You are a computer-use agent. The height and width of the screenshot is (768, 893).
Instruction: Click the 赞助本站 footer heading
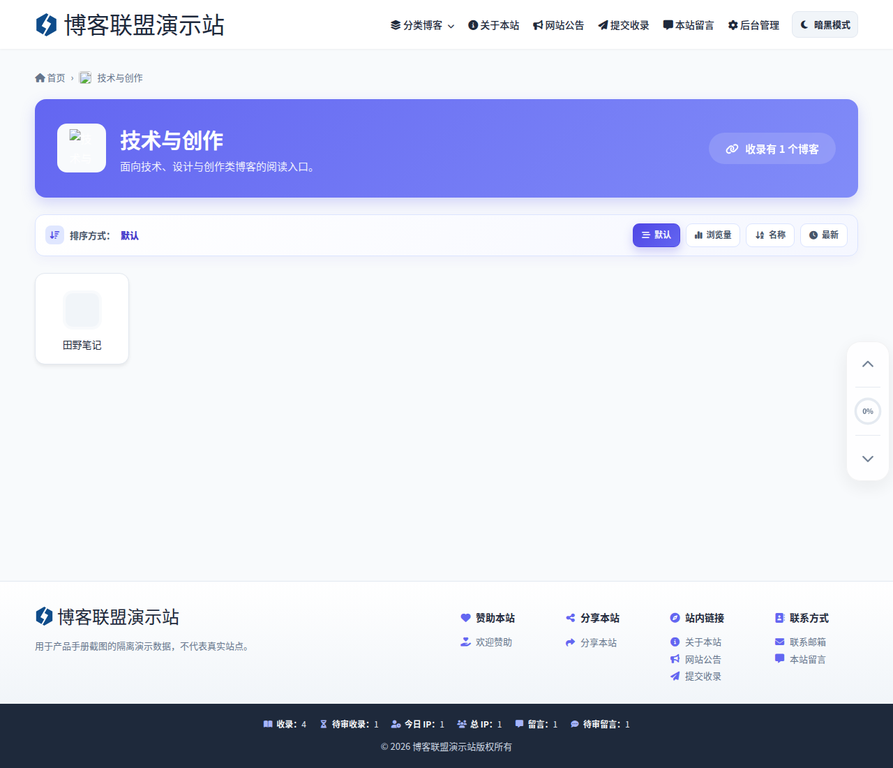[x=488, y=618]
